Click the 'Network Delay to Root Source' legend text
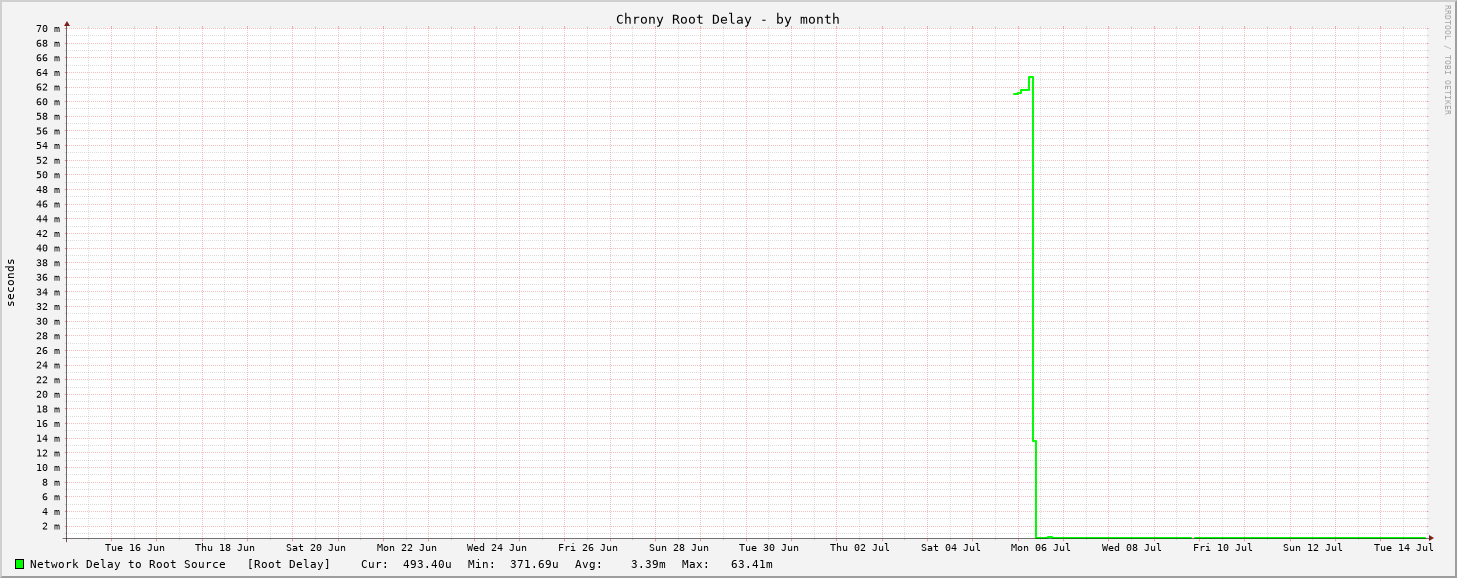This screenshot has height=578, width=1457. pyautogui.click(x=128, y=564)
